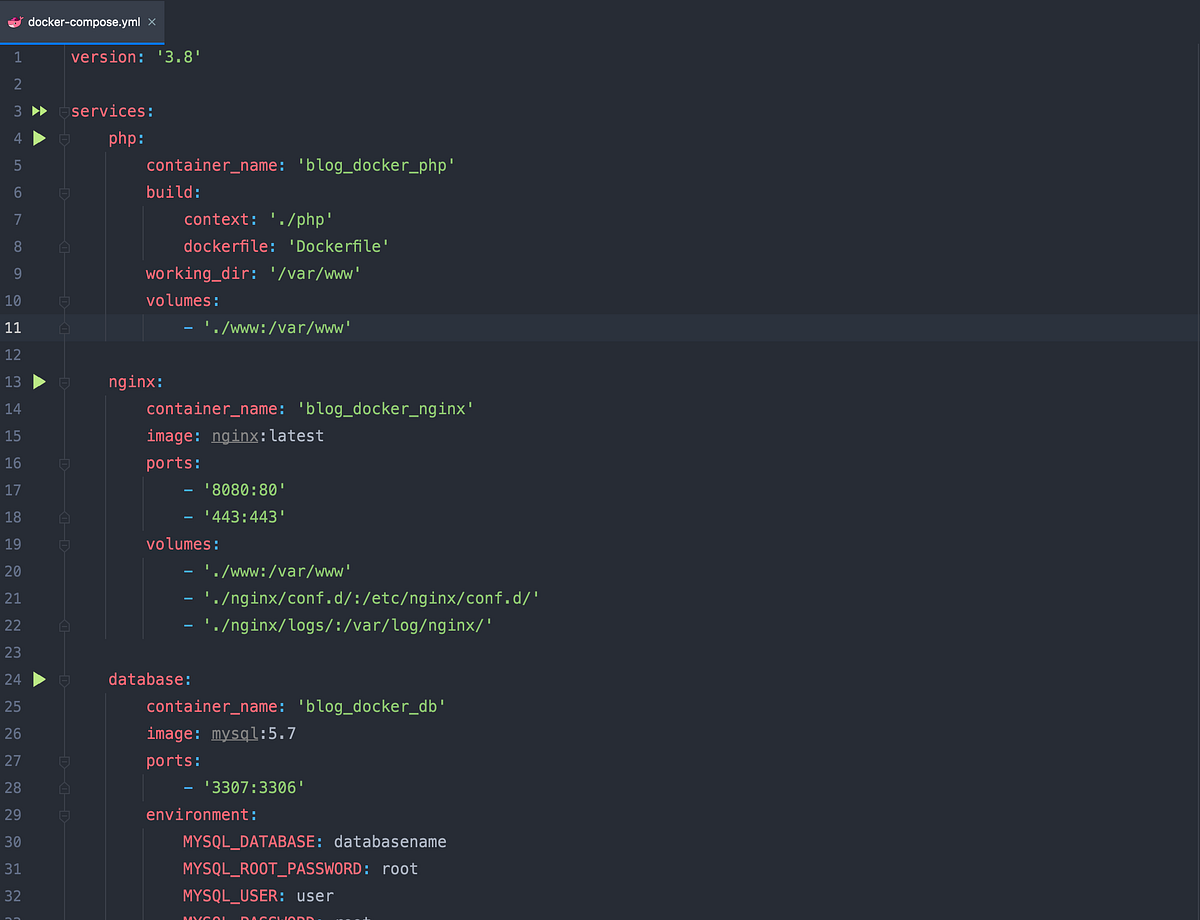The image size is (1200, 920).
Task: Collapse the nginx volumes block fold marker
Action: [63, 544]
